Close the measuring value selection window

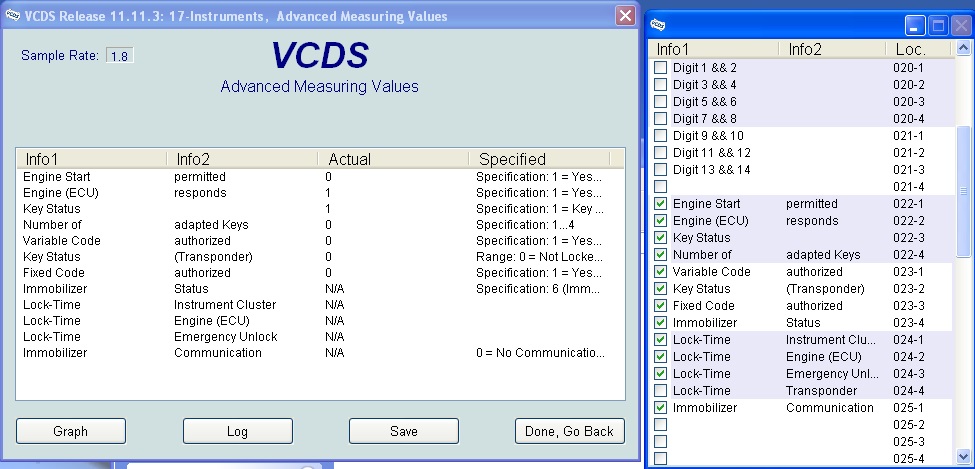[x=962, y=26]
